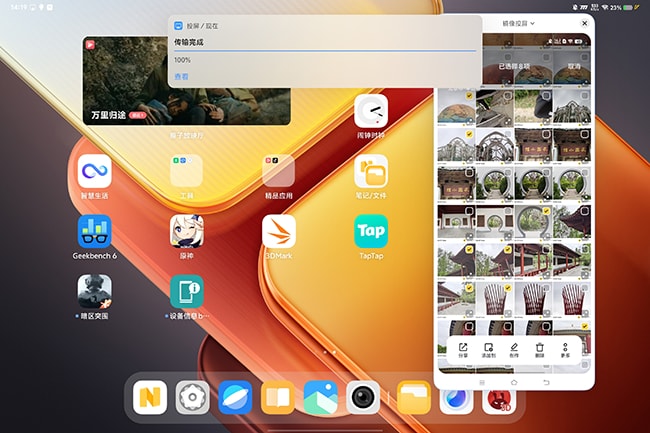This screenshot has width=650, height=433.
Task: Open the 更多 (more) options menu
Action: tap(565, 345)
